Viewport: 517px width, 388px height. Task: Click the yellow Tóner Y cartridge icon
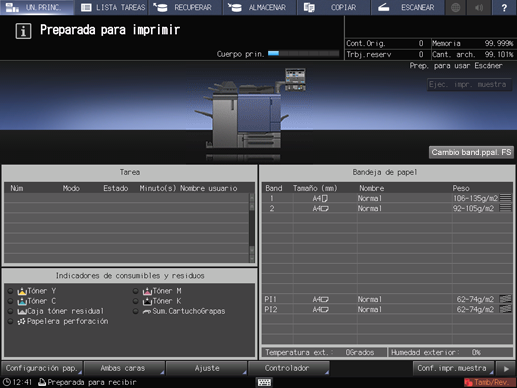point(22,291)
